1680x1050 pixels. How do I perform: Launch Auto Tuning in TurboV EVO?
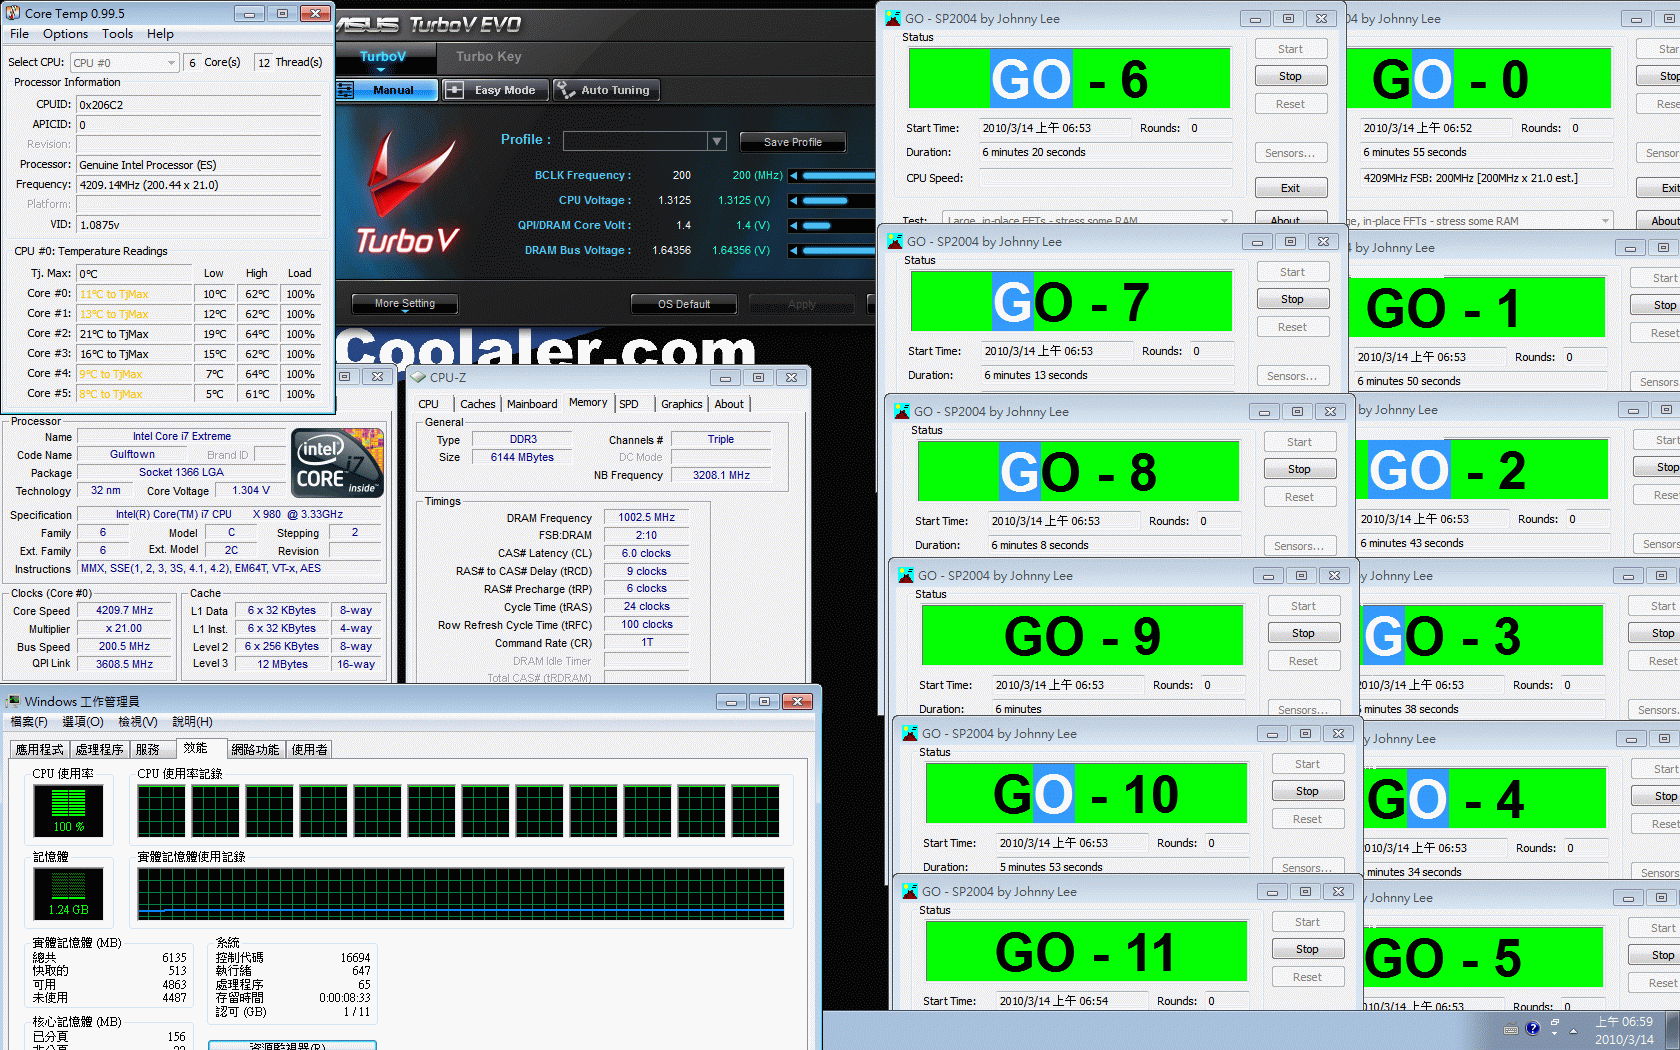[606, 90]
